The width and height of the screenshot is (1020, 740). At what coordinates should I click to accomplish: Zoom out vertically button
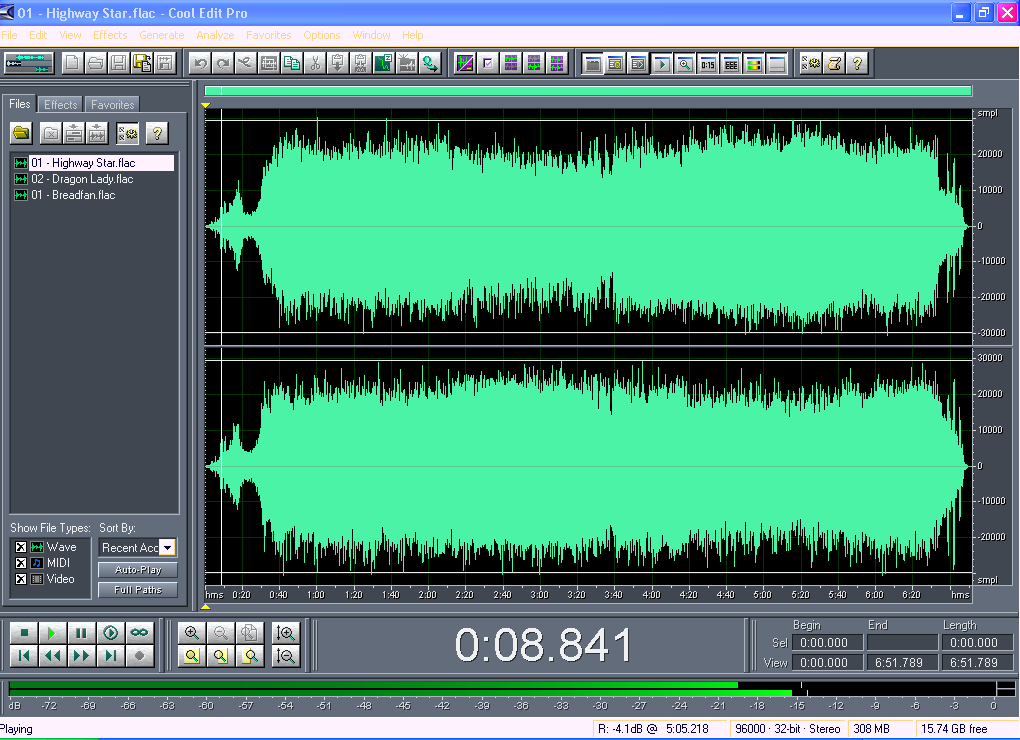tap(286, 655)
